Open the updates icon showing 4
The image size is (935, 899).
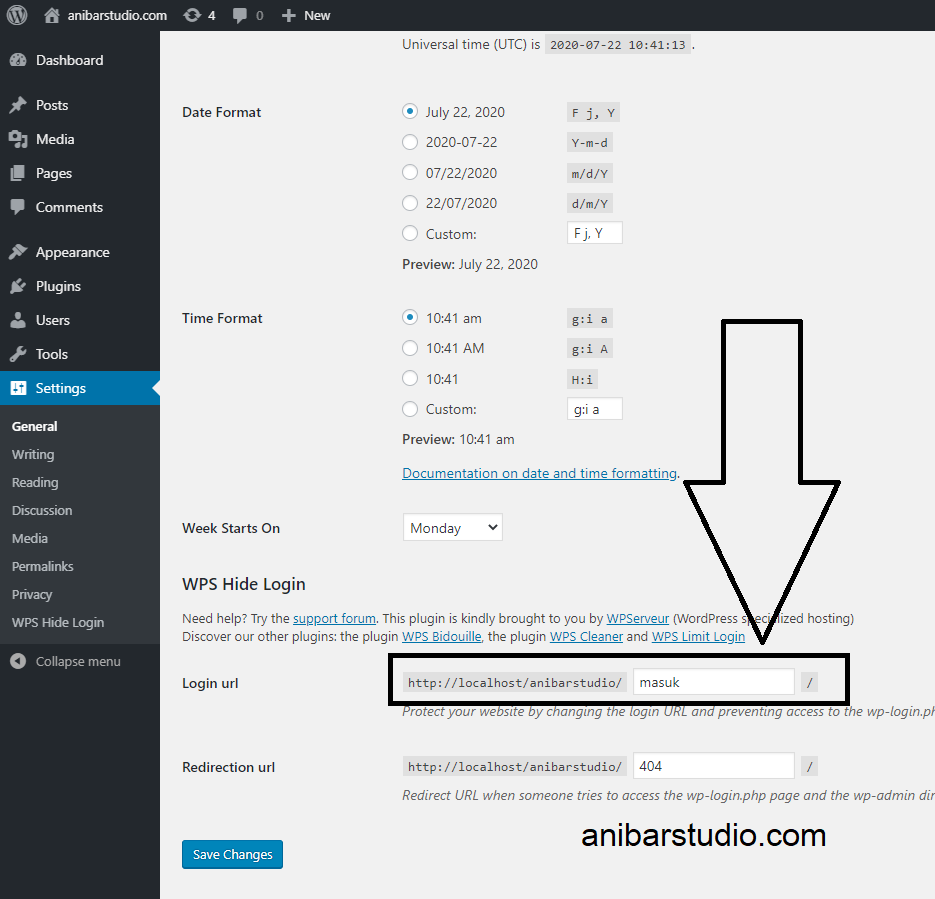(192, 15)
